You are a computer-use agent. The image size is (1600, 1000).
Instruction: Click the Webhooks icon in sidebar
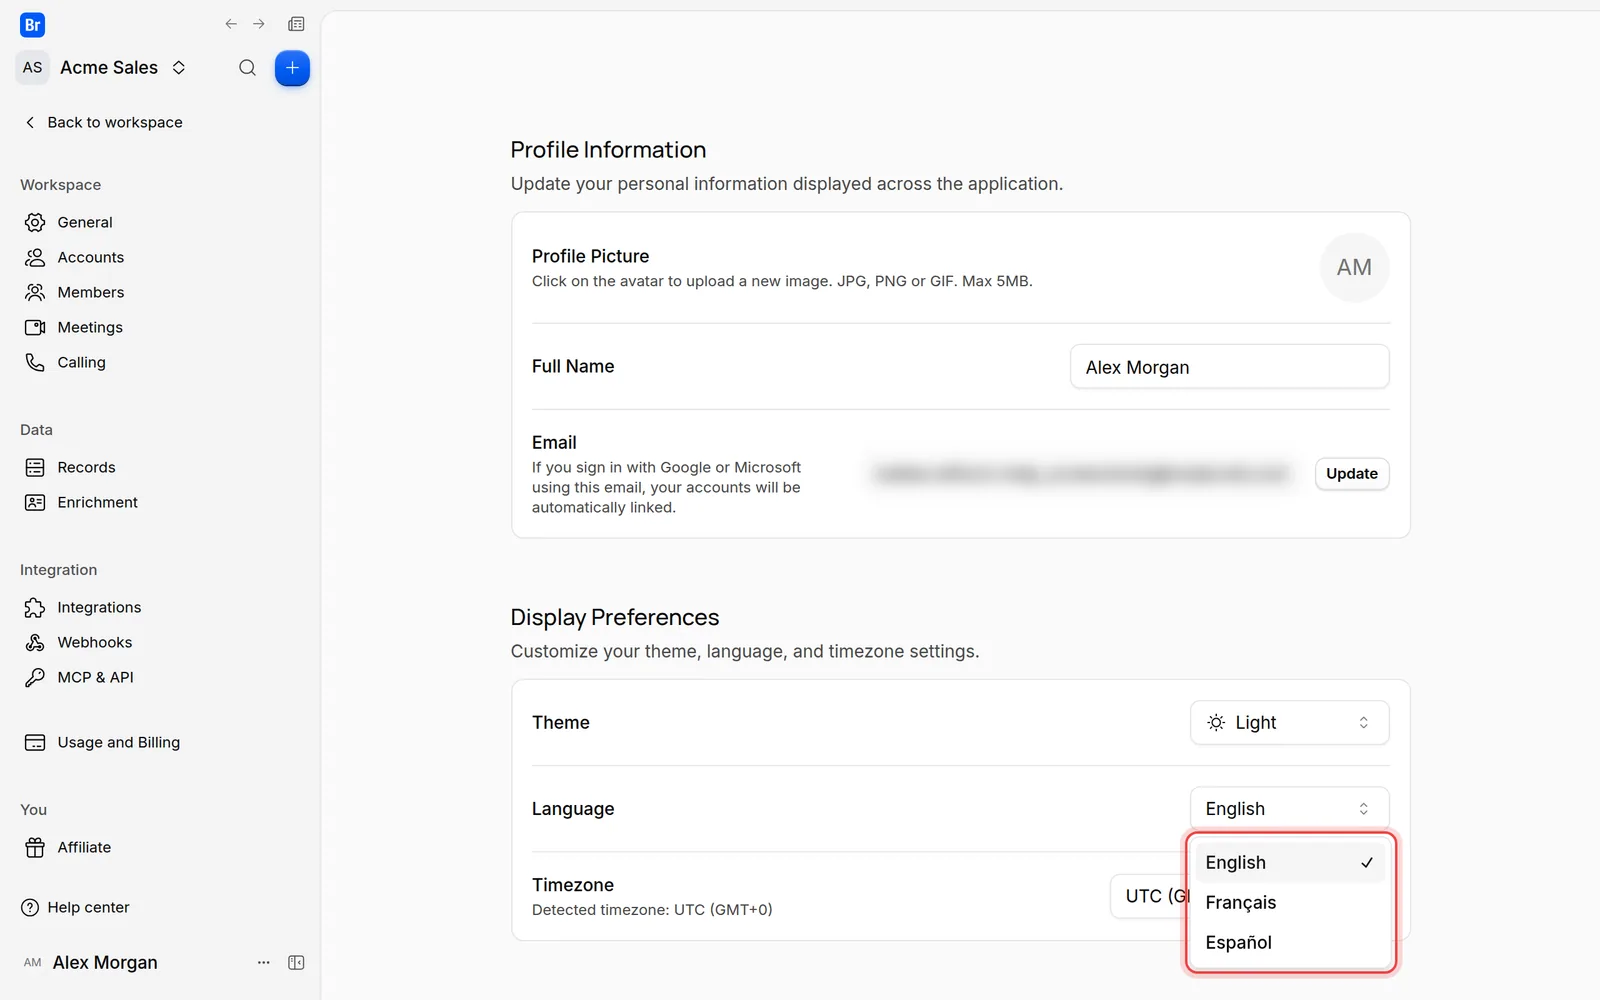[x=35, y=642]
